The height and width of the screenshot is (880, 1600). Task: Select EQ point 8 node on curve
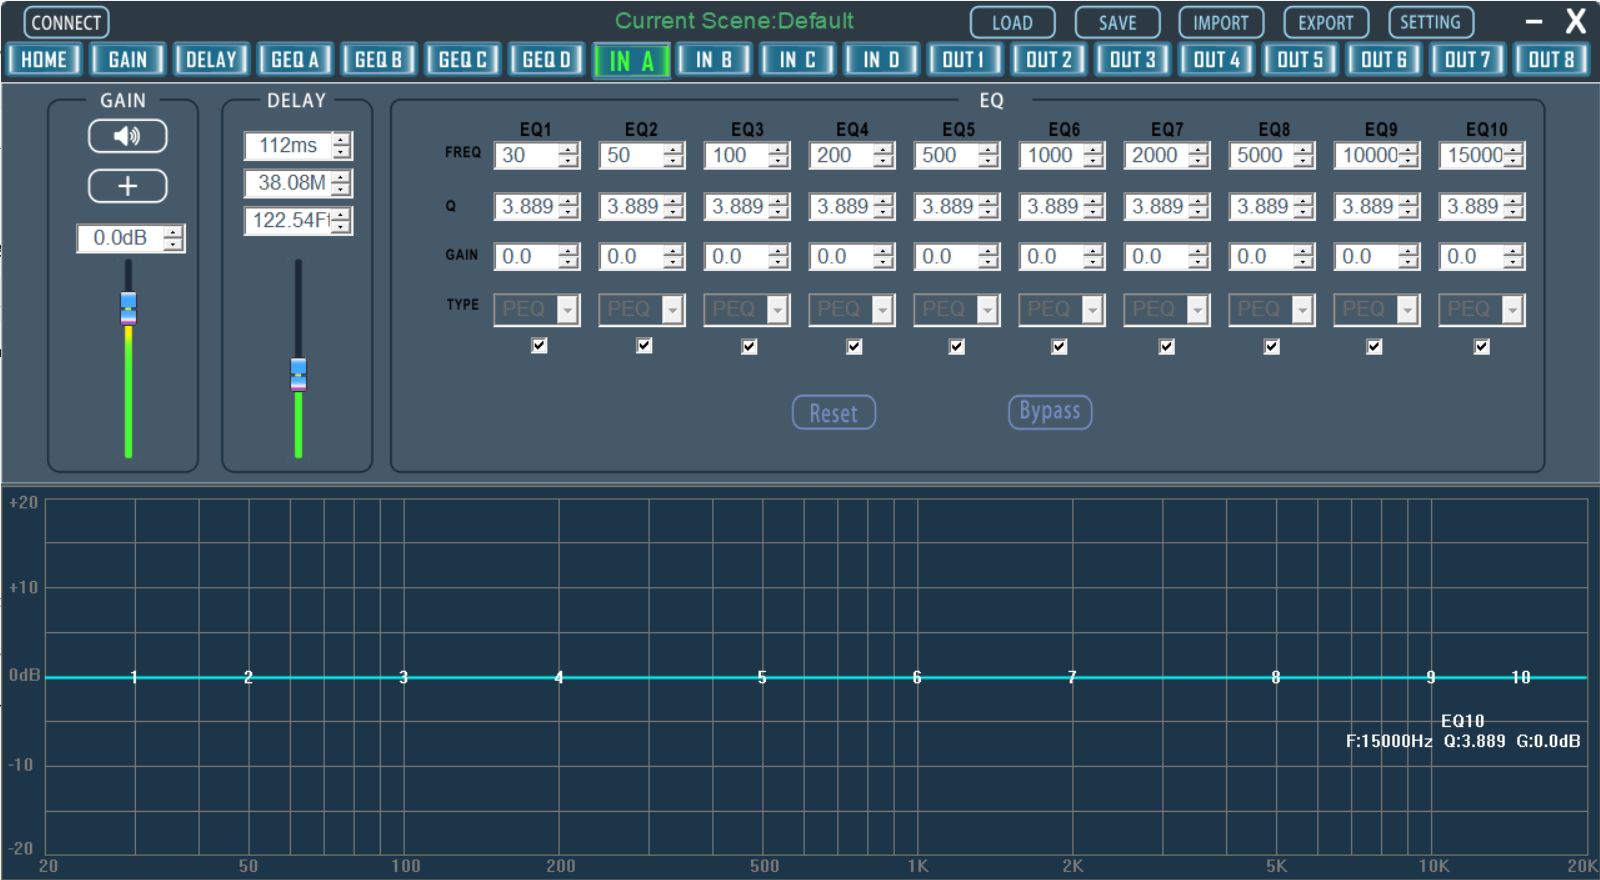1275,678
